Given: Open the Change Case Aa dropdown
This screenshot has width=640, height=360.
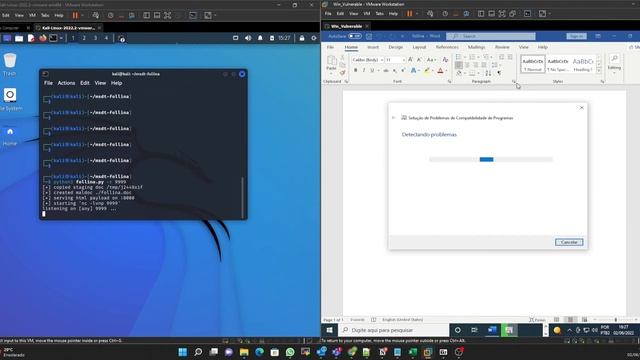Looking at the screenshot, I should (430, 60).
